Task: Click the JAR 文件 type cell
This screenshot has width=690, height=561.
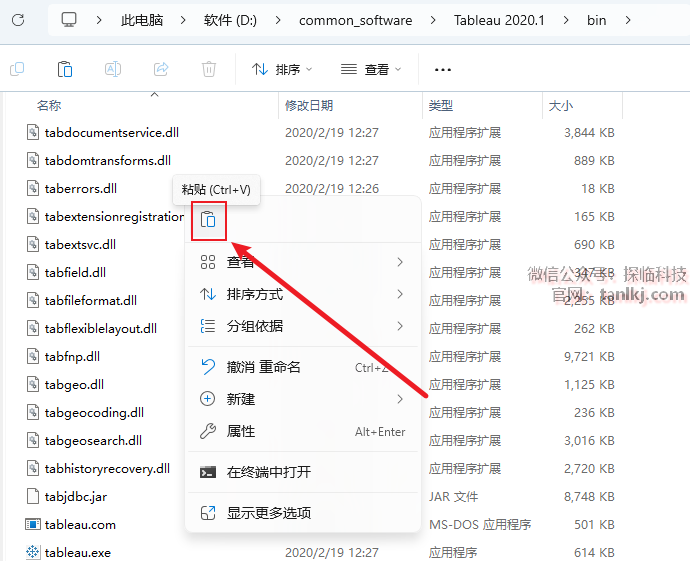Action: [x=453, y=496]
